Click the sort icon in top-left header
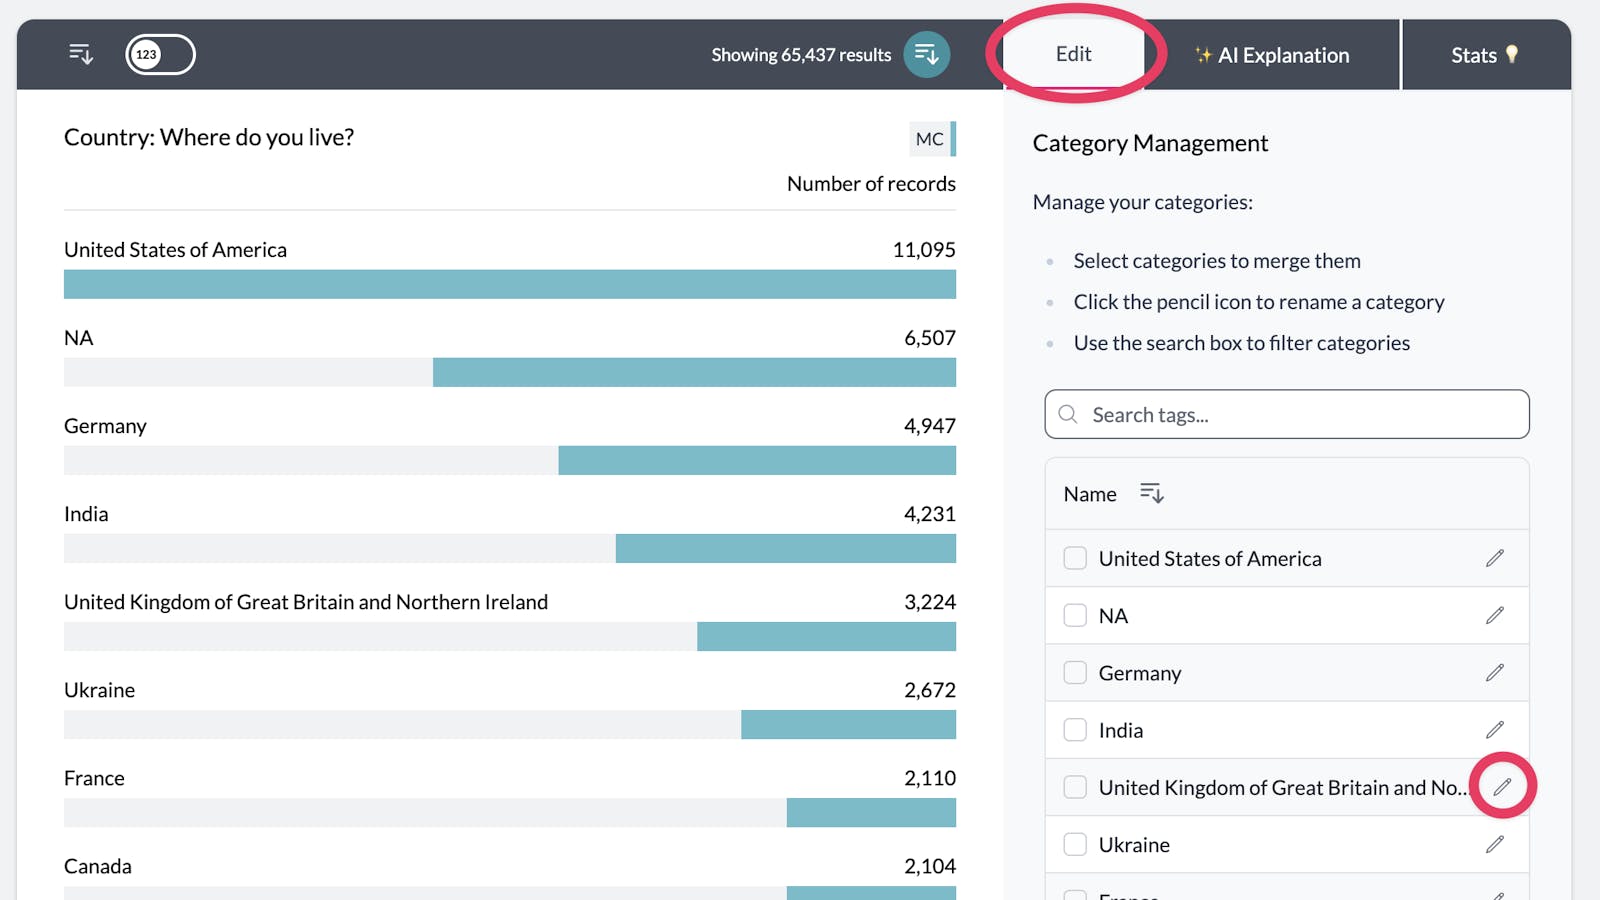The height and width of the screenshot is (900, 1600). pyautogui.click(x=81, y=54)
